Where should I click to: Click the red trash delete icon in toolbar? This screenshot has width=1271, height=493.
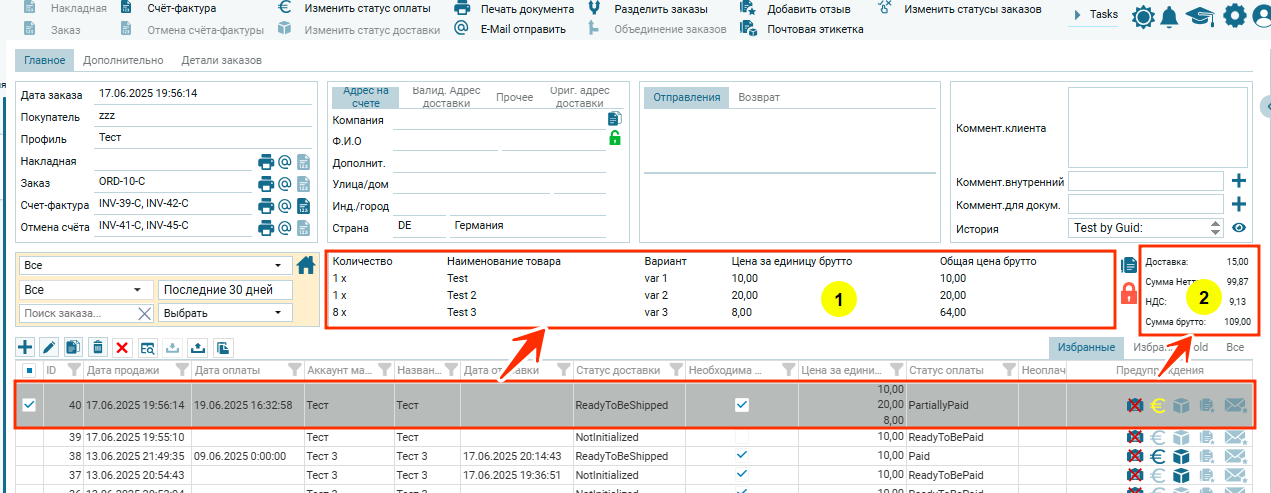[x=98, y=347]
